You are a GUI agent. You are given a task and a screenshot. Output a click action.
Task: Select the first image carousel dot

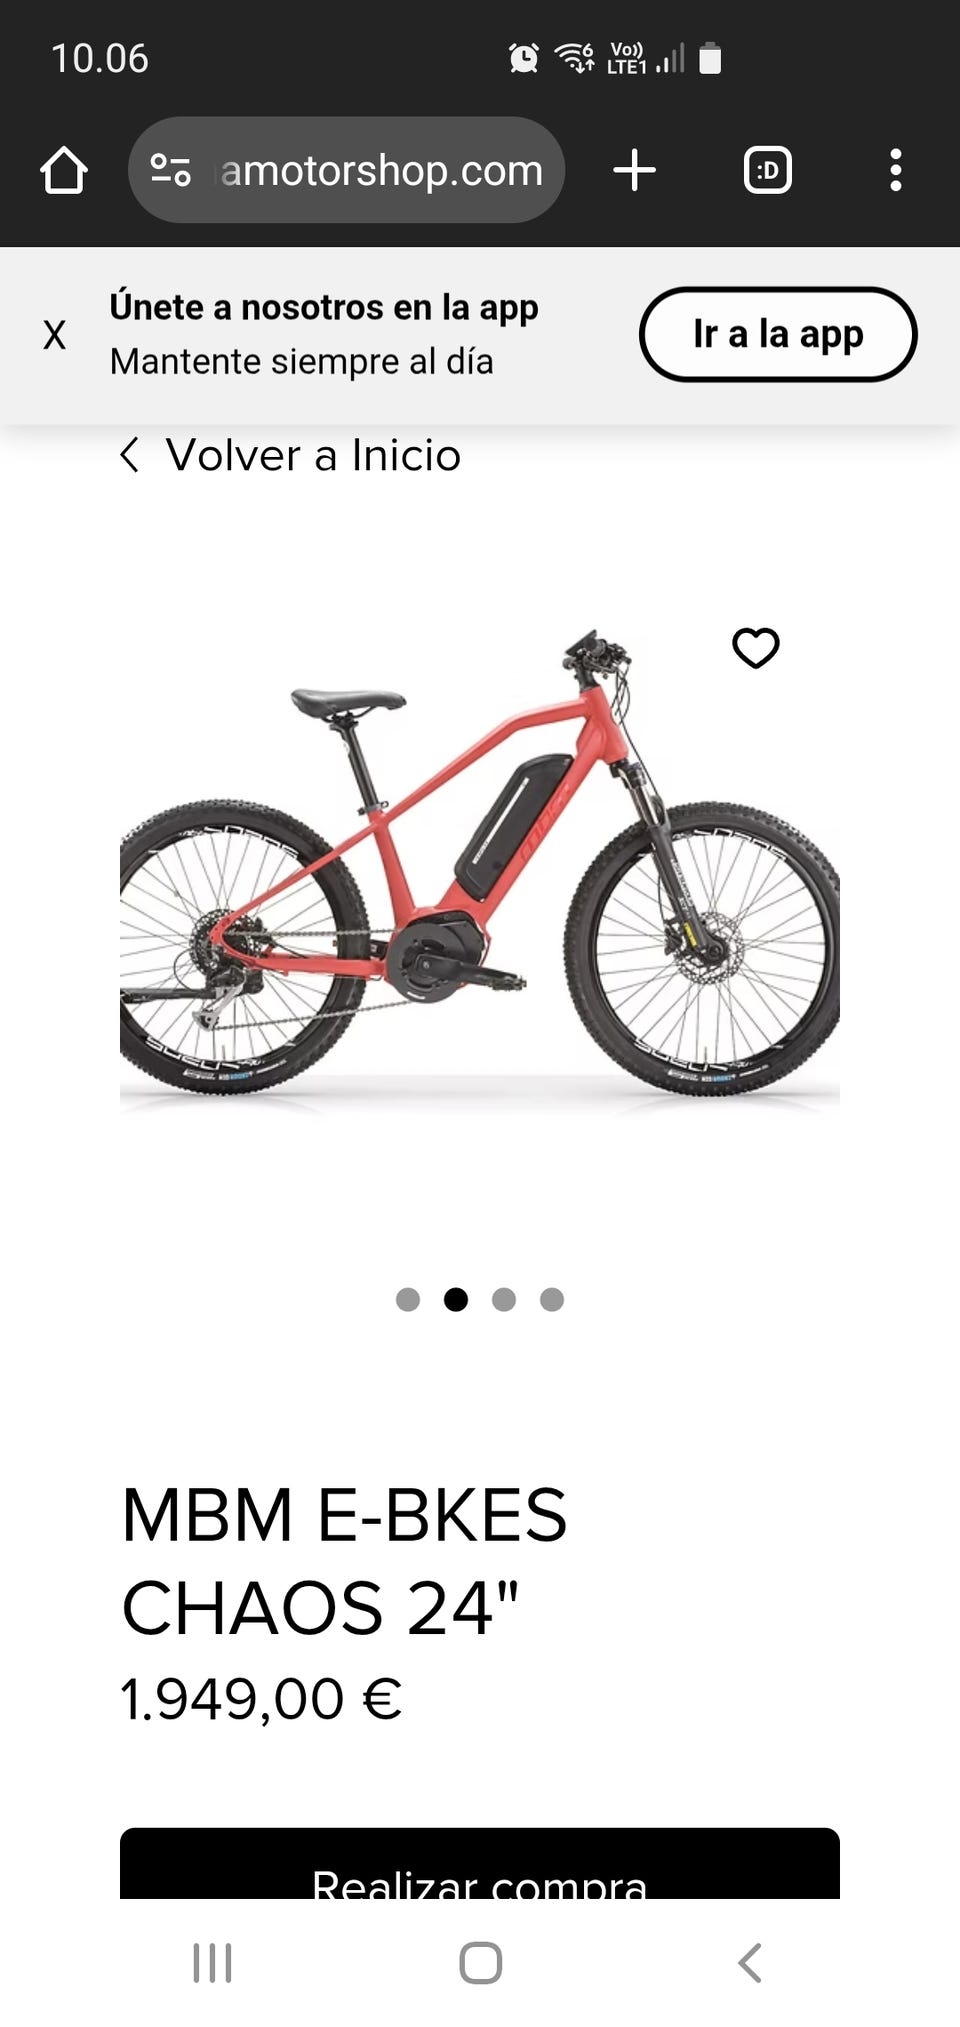[x=408, y=1299]
